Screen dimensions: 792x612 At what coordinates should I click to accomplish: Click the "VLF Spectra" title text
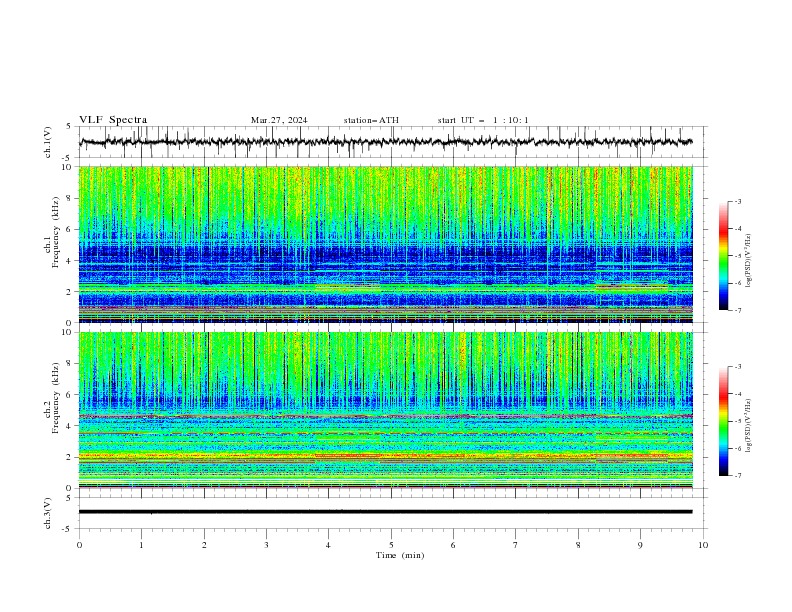pos(113,120)
